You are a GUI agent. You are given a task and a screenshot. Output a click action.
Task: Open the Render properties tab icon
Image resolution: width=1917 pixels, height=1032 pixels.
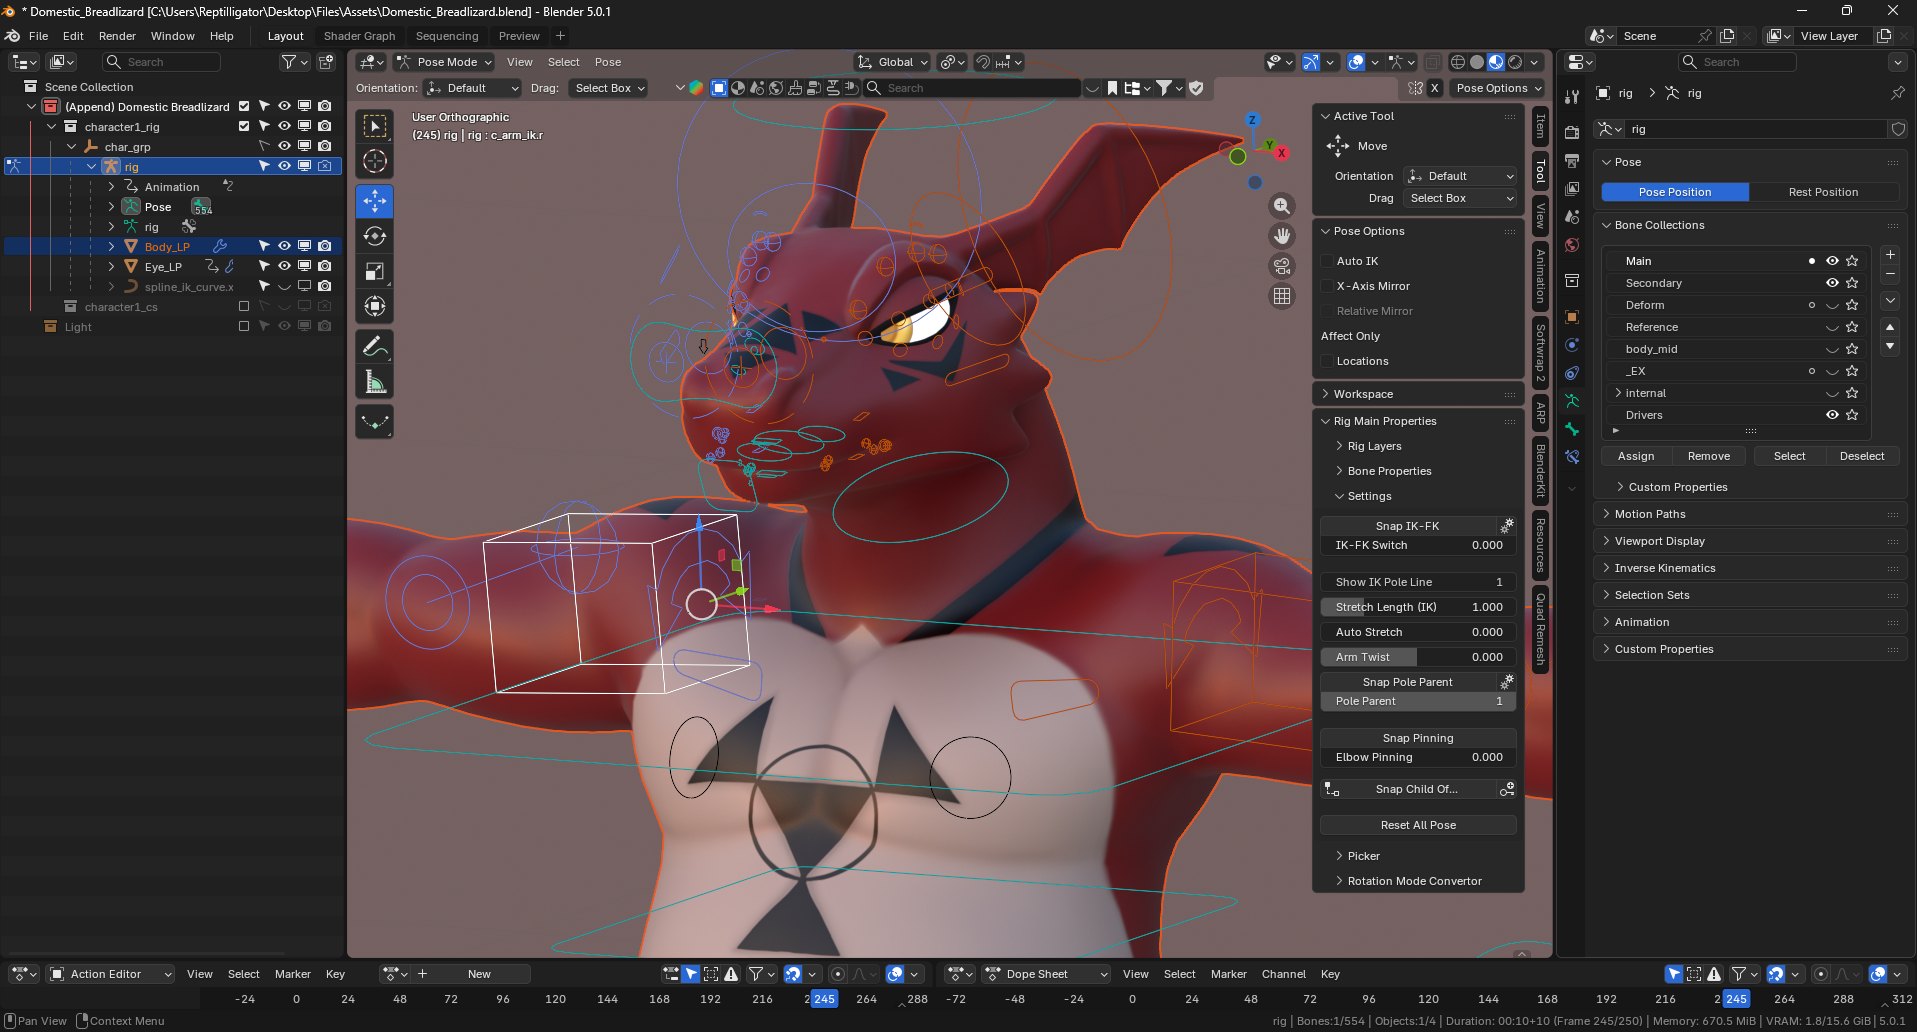1572,132
